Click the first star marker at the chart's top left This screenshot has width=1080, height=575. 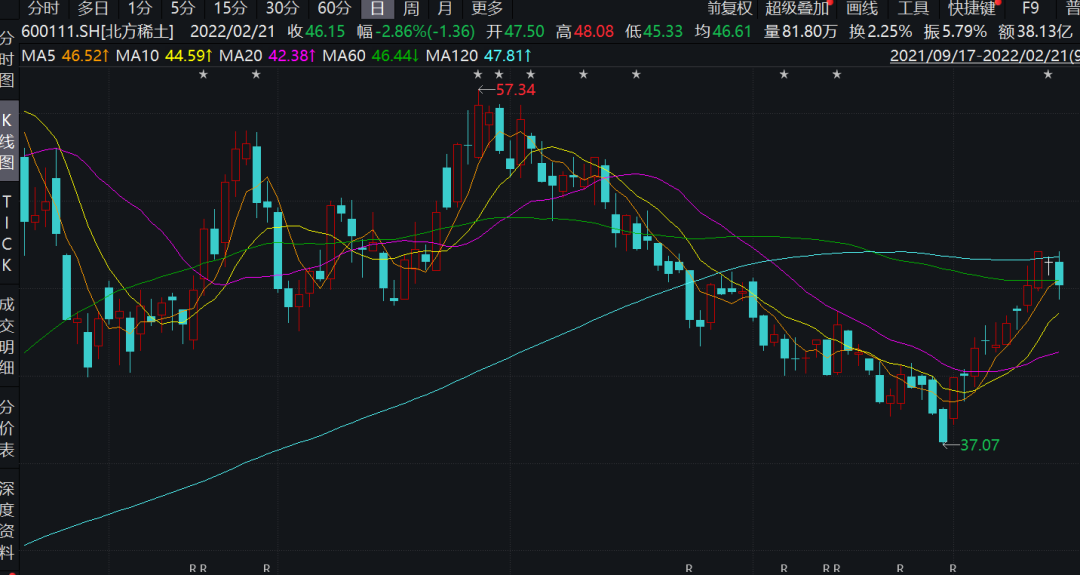[x=203, y=75]
